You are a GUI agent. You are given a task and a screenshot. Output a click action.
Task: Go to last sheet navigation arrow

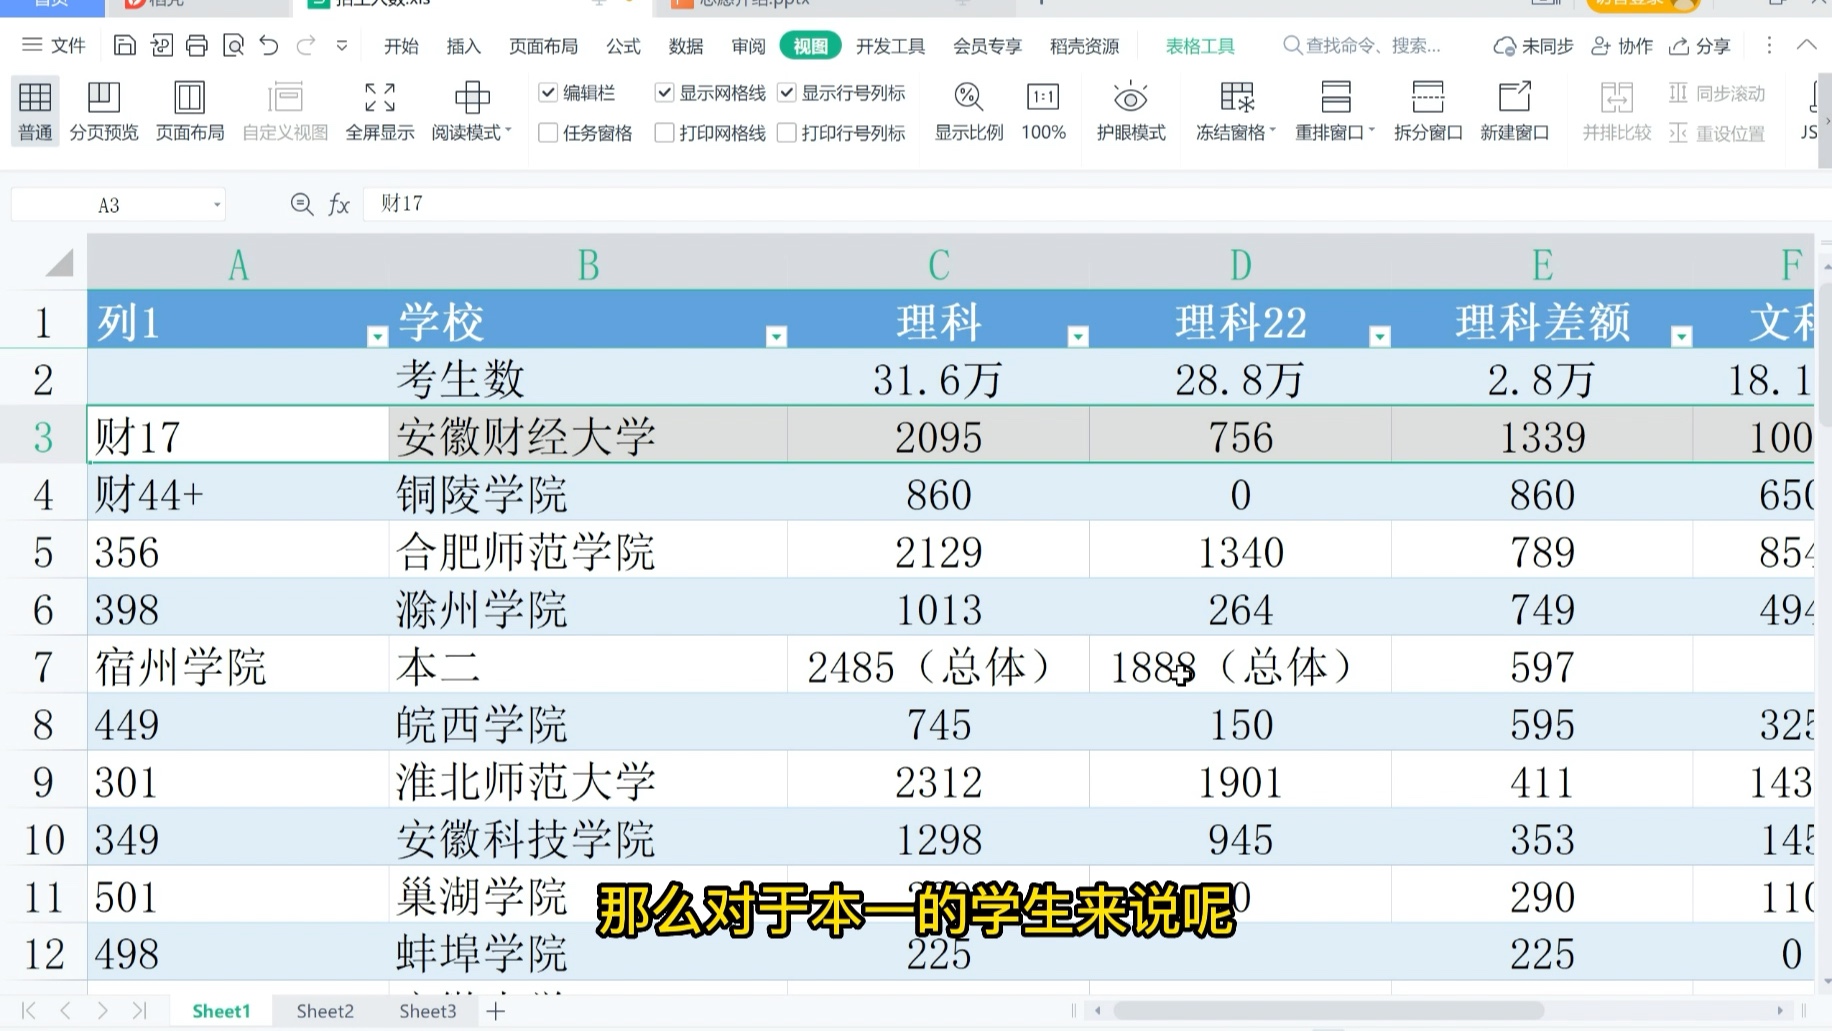139,1011
